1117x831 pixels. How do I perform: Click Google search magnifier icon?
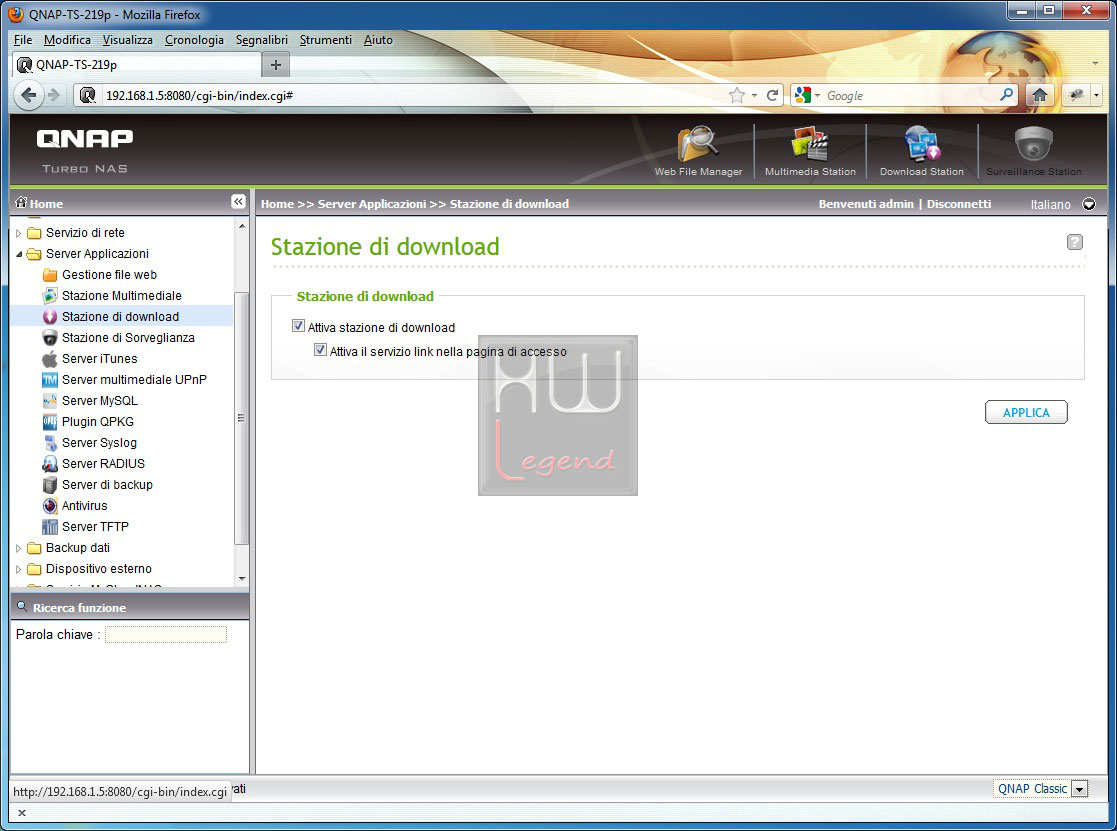coord(1006,95)
